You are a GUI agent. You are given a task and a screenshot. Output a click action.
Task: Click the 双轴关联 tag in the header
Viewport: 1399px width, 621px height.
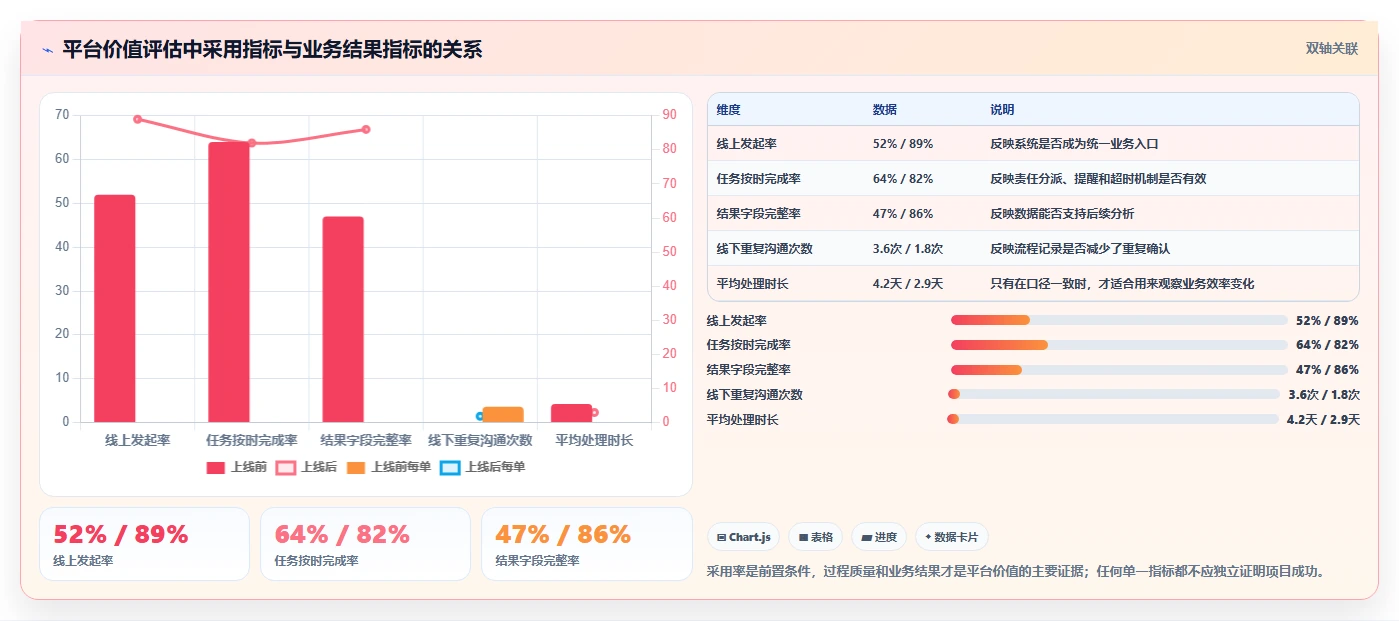tap(1332, 49)
